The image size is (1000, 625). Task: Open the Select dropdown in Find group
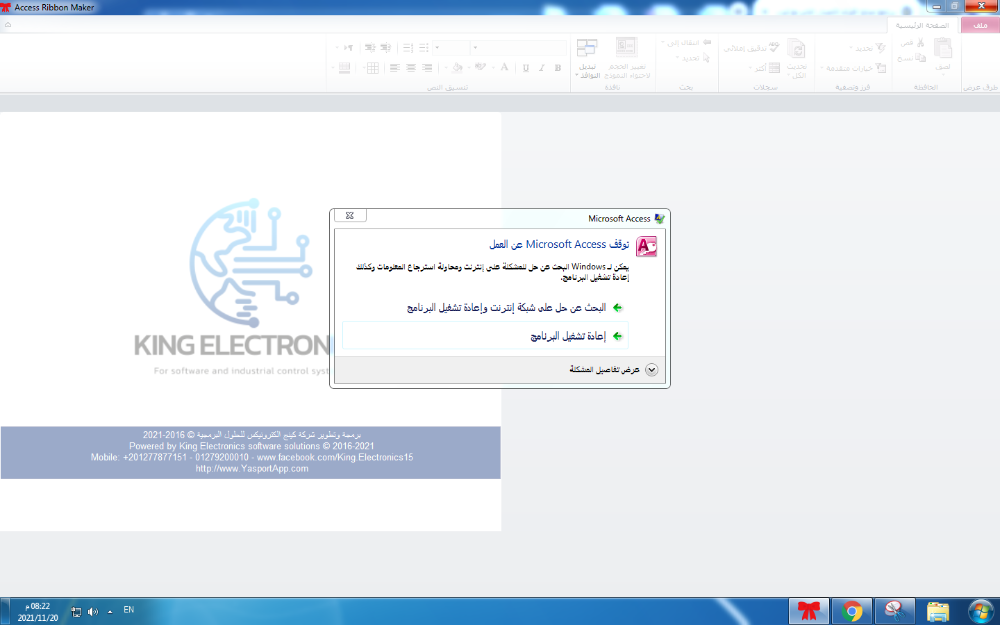[693, 57]
